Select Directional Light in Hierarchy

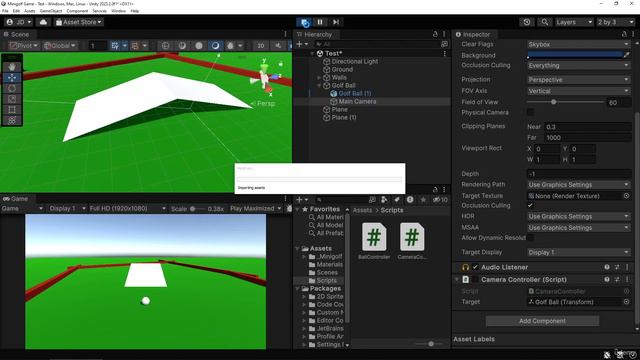354,61
